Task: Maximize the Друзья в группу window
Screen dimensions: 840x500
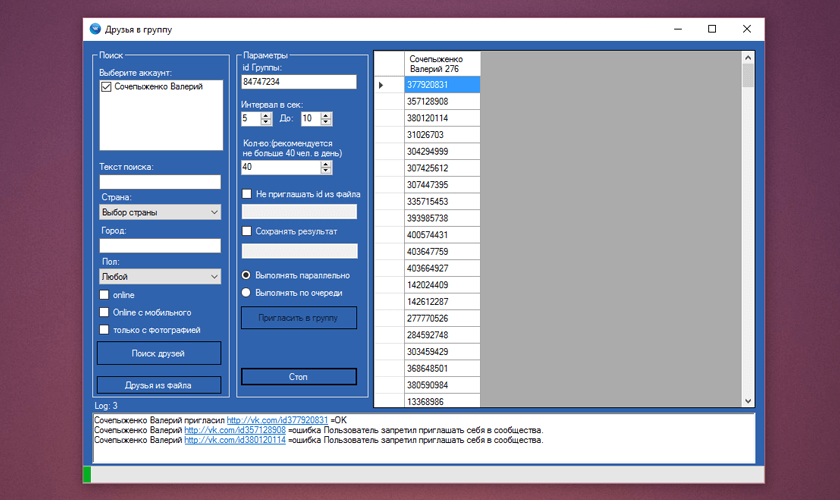Action: click(712, 29)
